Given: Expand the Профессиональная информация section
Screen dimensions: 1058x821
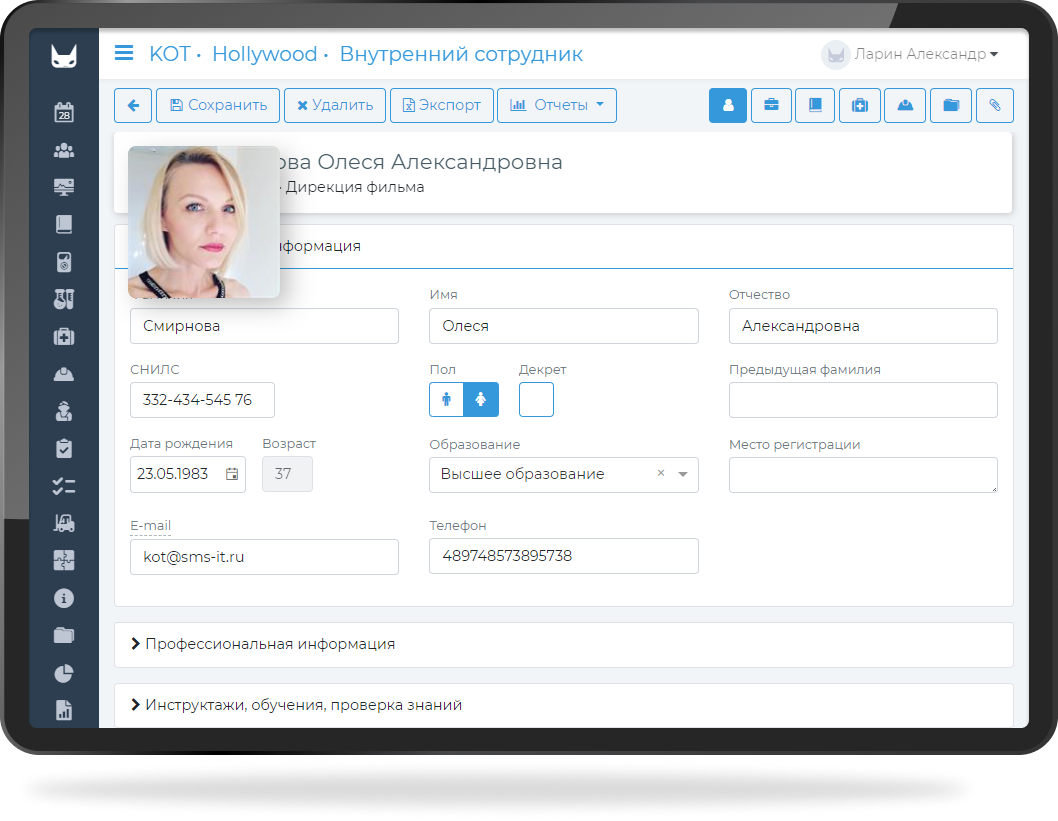Looking at the screenshot, I should pos(564,644).
